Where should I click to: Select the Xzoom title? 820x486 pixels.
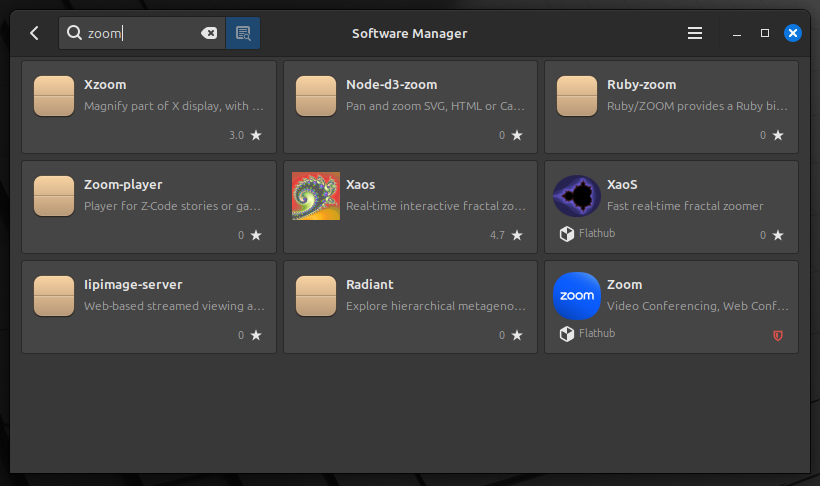coord(105,85)
